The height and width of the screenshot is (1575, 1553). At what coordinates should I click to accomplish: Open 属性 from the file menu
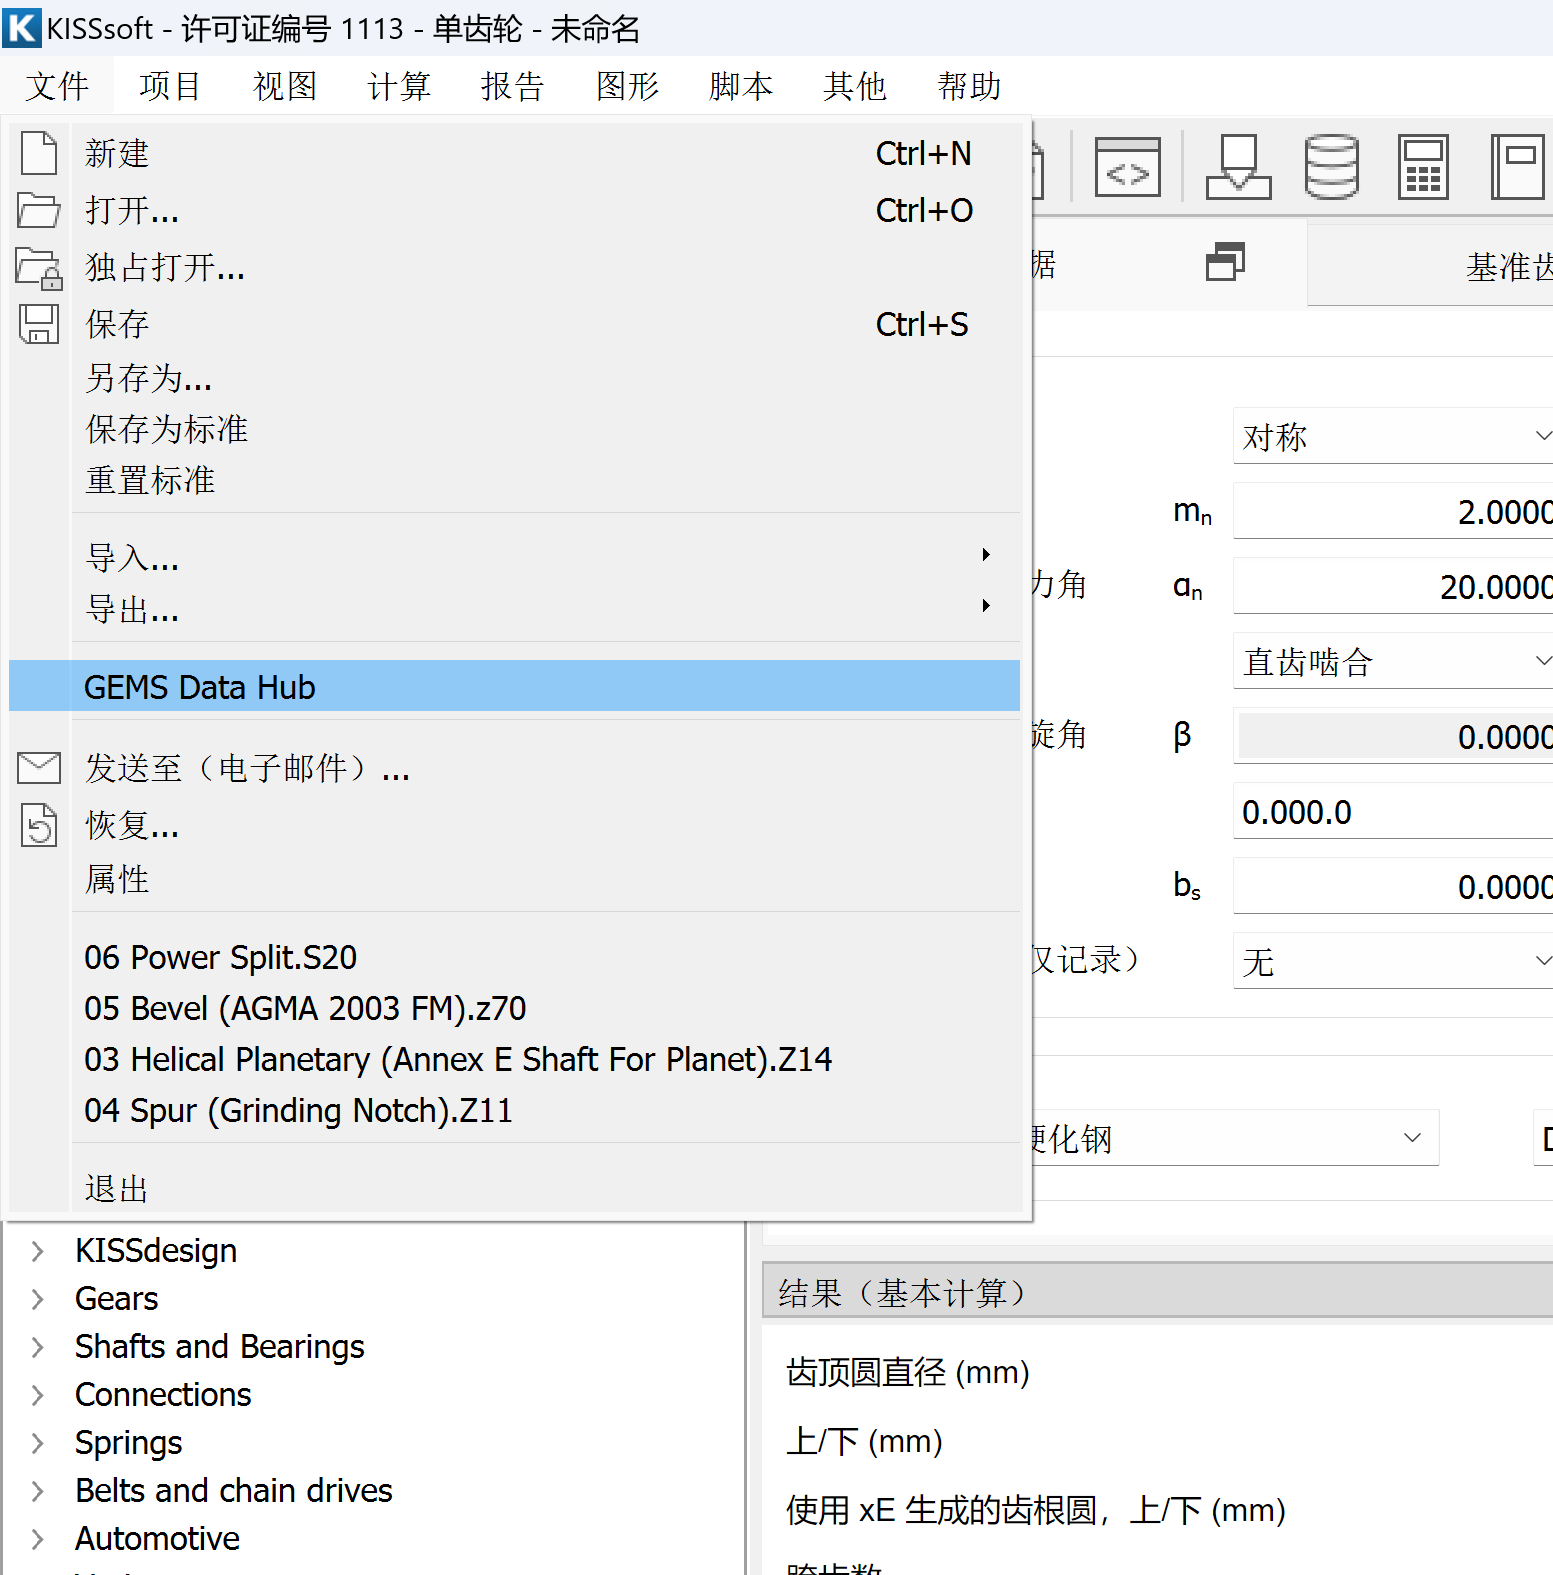point(514,879)
